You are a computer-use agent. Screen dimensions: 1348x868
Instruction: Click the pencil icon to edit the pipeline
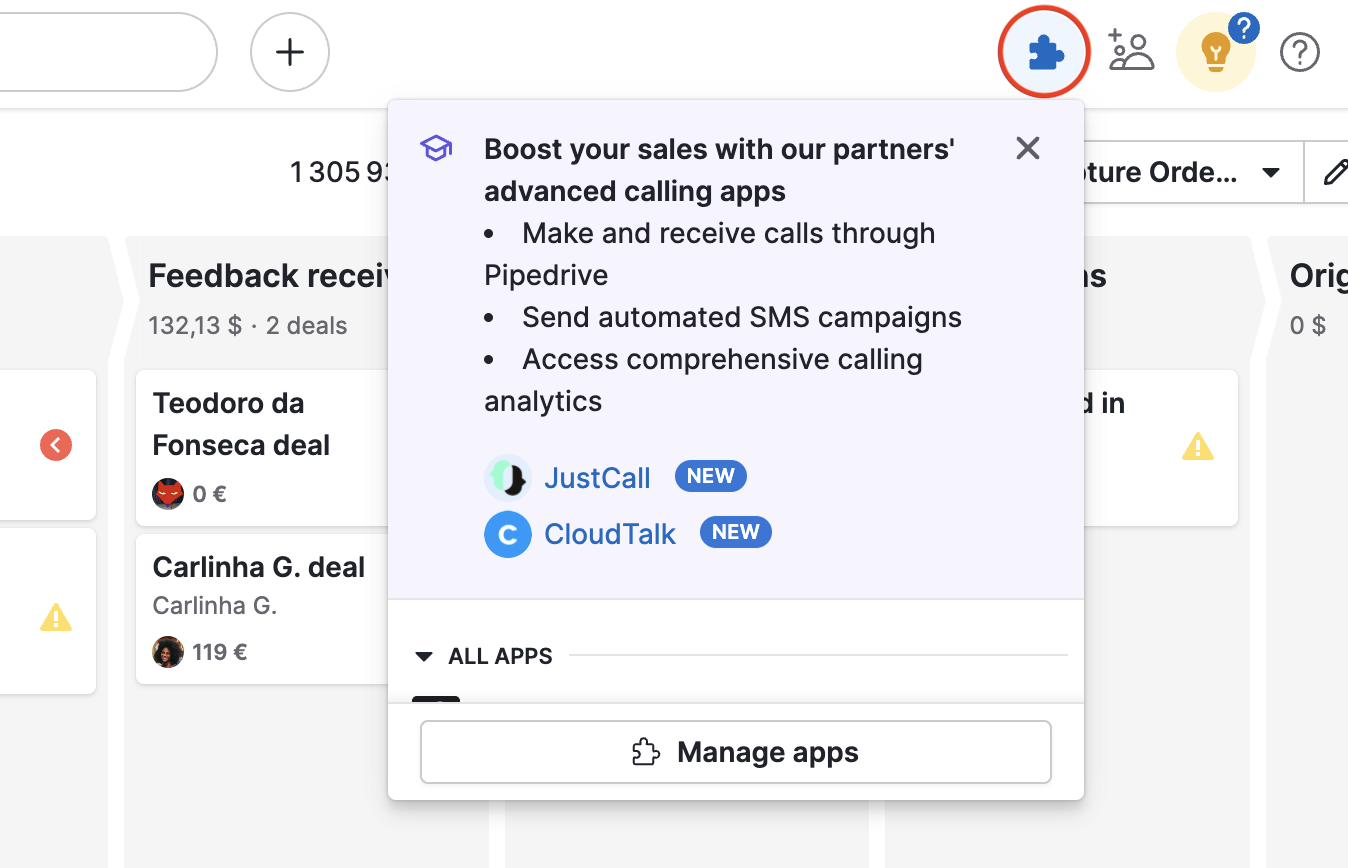tap(1334, 172)
